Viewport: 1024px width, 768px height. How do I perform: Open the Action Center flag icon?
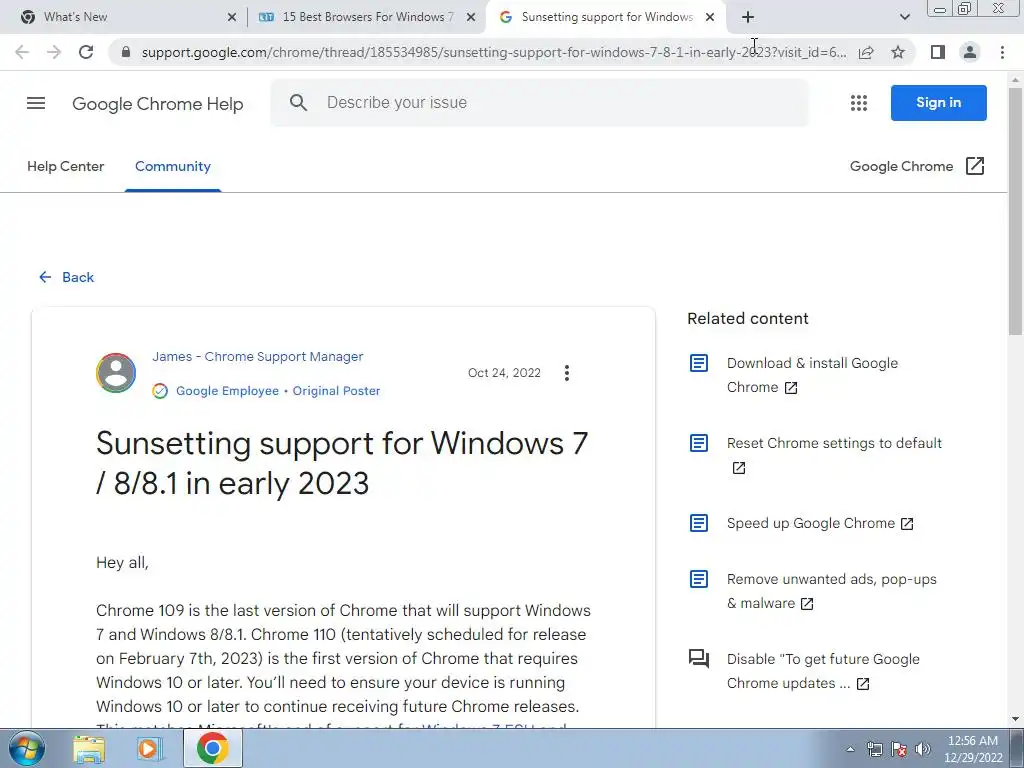(899, 749)
